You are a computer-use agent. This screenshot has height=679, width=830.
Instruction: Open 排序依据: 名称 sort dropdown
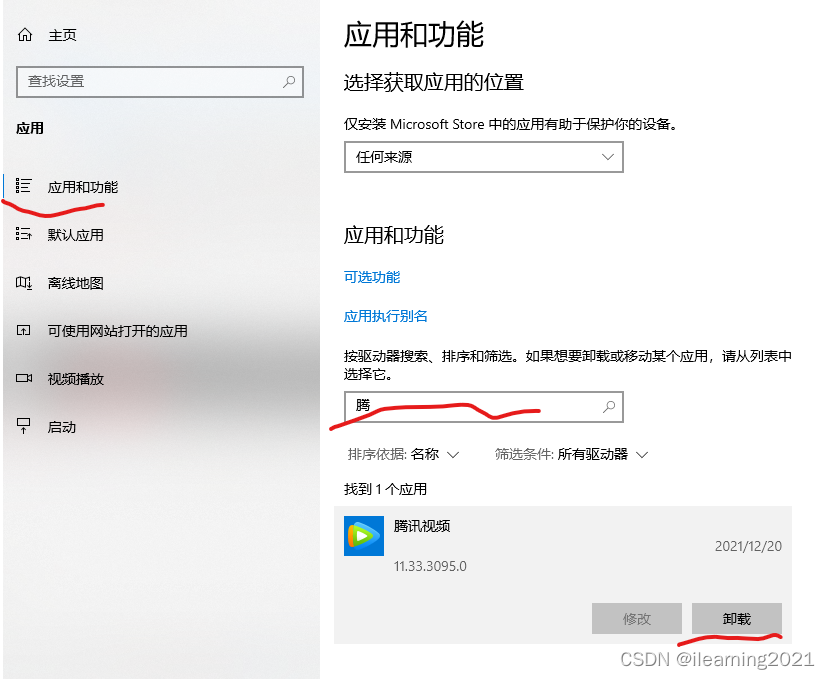(x=403, y=455)
